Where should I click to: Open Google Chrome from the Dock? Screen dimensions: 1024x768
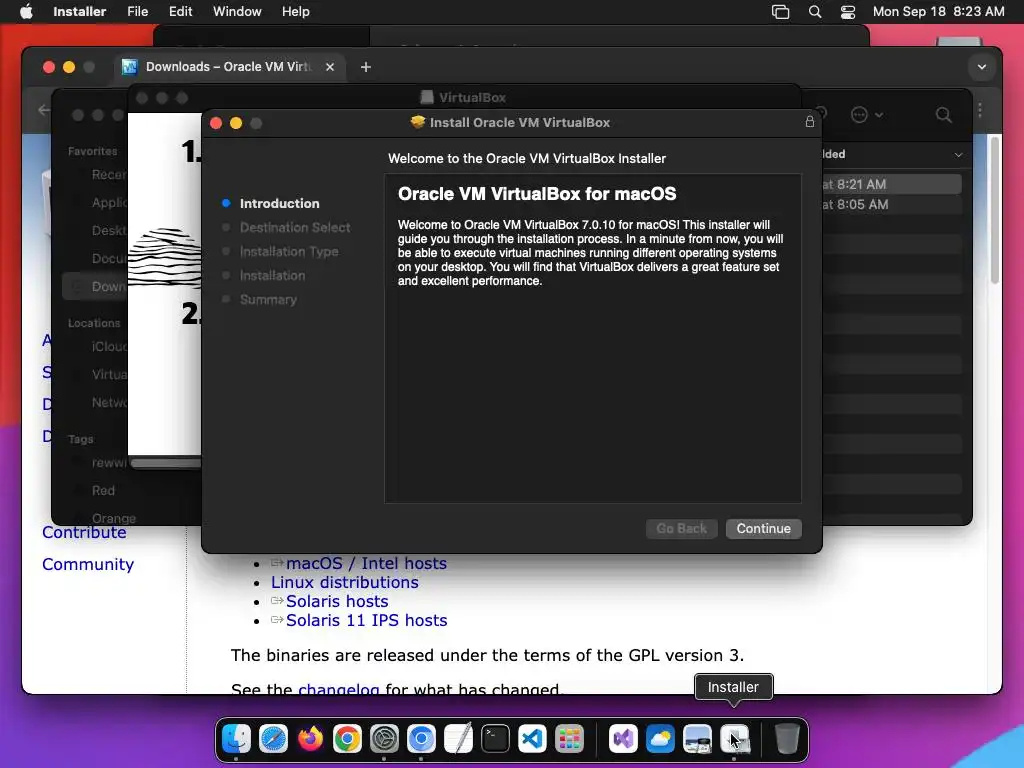[347, 739]
